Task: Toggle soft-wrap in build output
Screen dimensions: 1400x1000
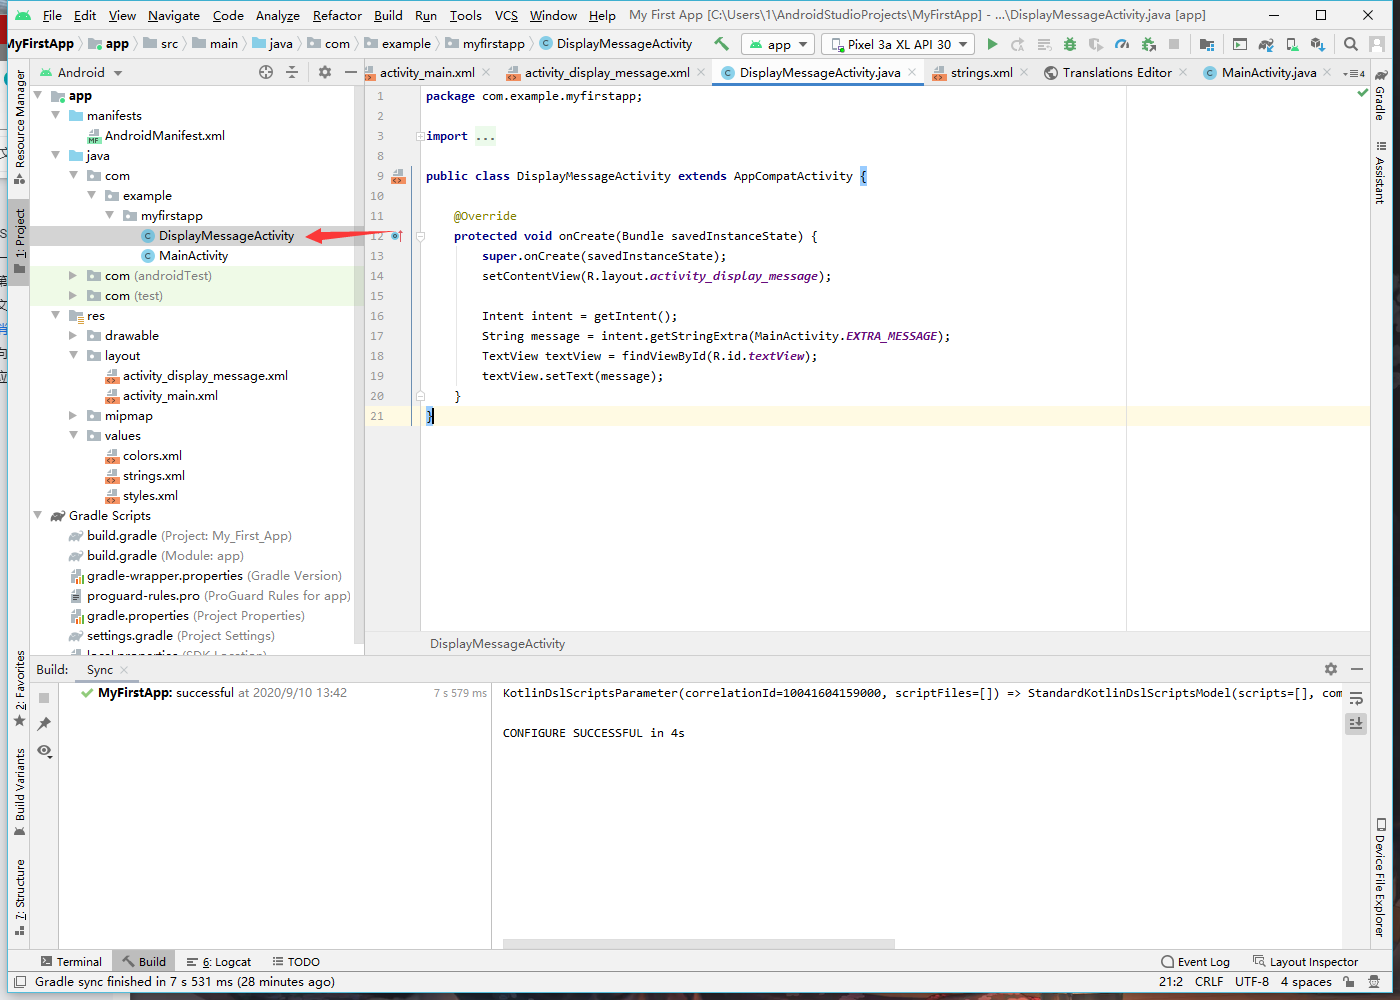Action: [x=1356, y=698]
